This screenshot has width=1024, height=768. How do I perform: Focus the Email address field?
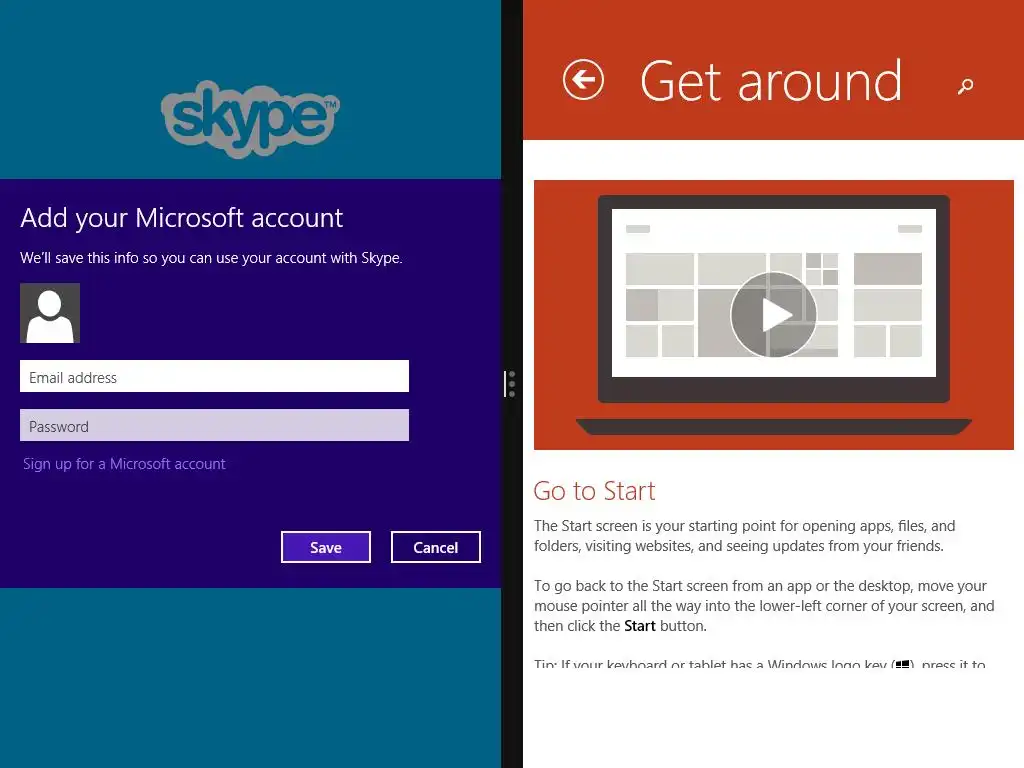[214, 376]
